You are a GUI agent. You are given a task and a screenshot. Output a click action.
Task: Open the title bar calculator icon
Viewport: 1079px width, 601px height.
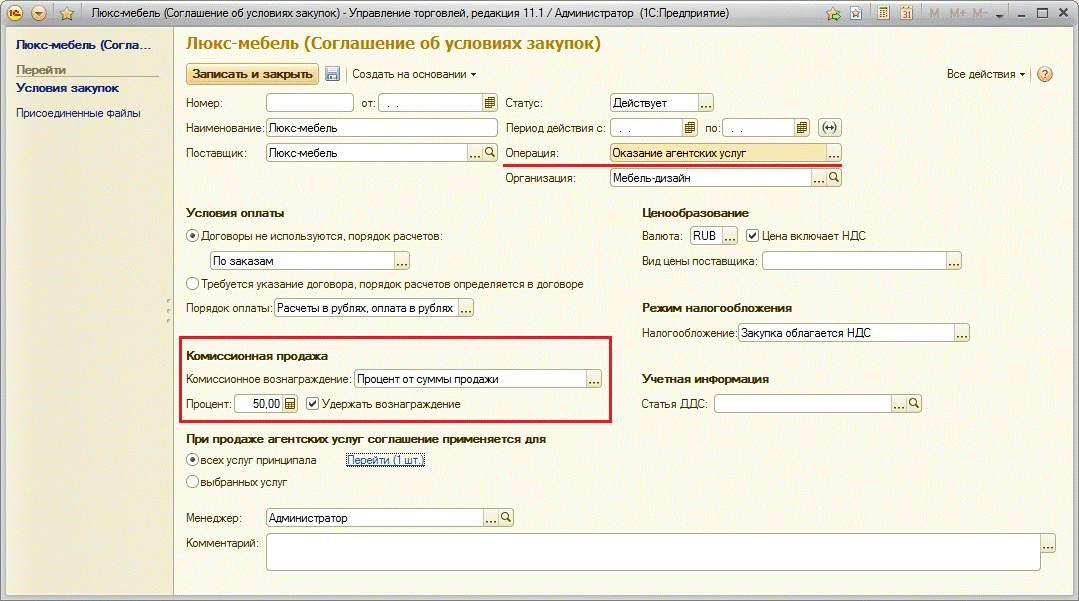coord(884,14)
